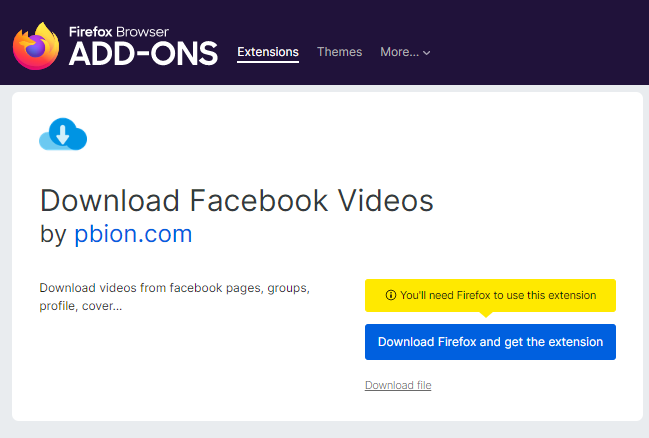The width and height of the screenshot is (649, 438).
Task: Click the word 'by' before author name
Action: pos(53,235)
